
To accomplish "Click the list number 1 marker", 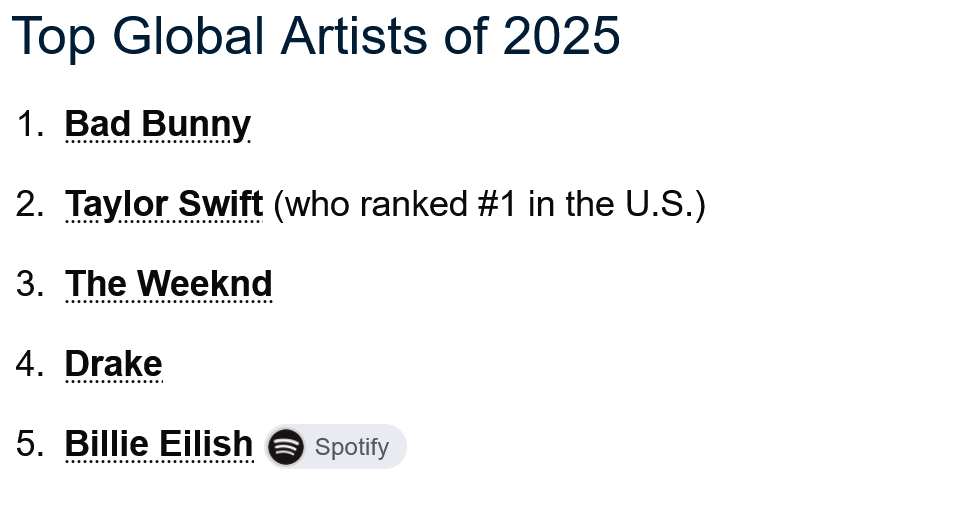I will 30,124.
